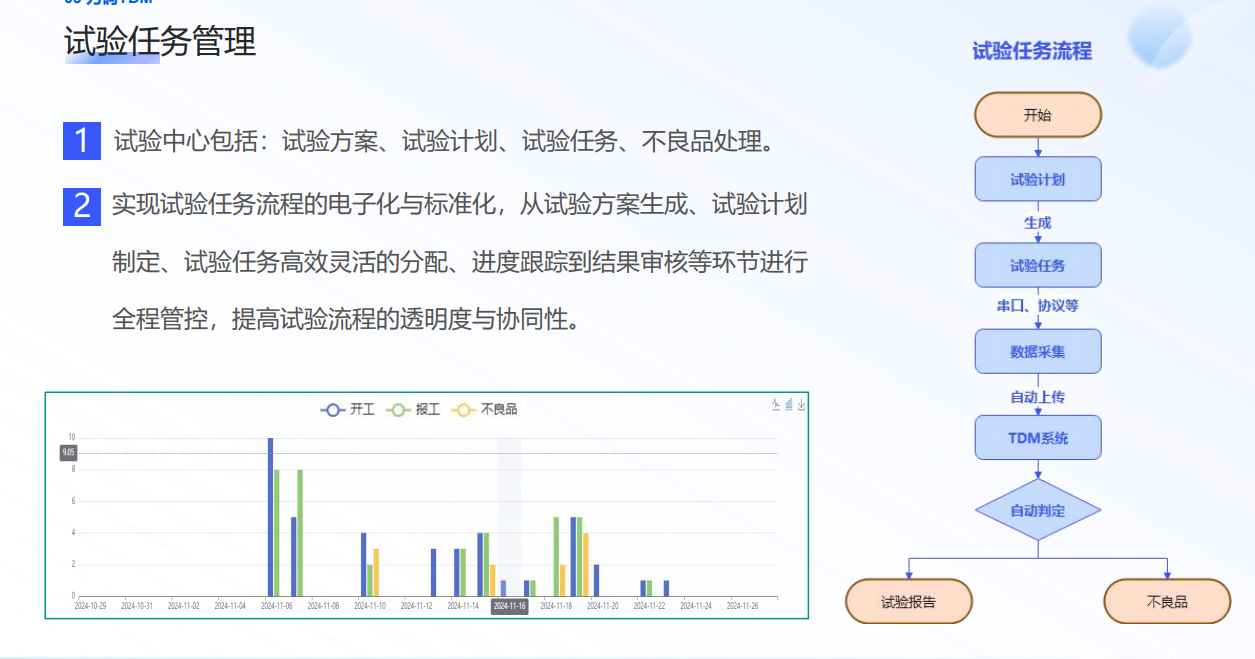Click the 2024-10-29 x-axis date
Viewport: 1255px width, 659px height.
point(91,606)
